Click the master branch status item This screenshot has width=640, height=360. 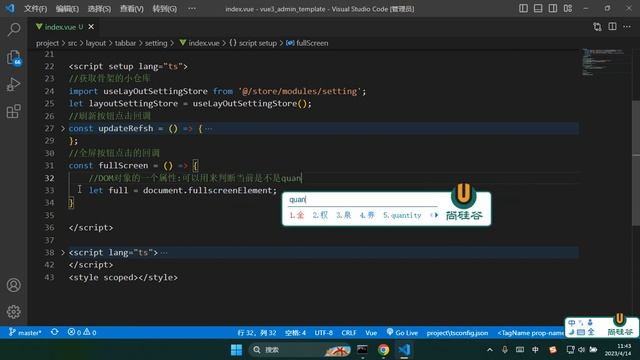[25, 333]
